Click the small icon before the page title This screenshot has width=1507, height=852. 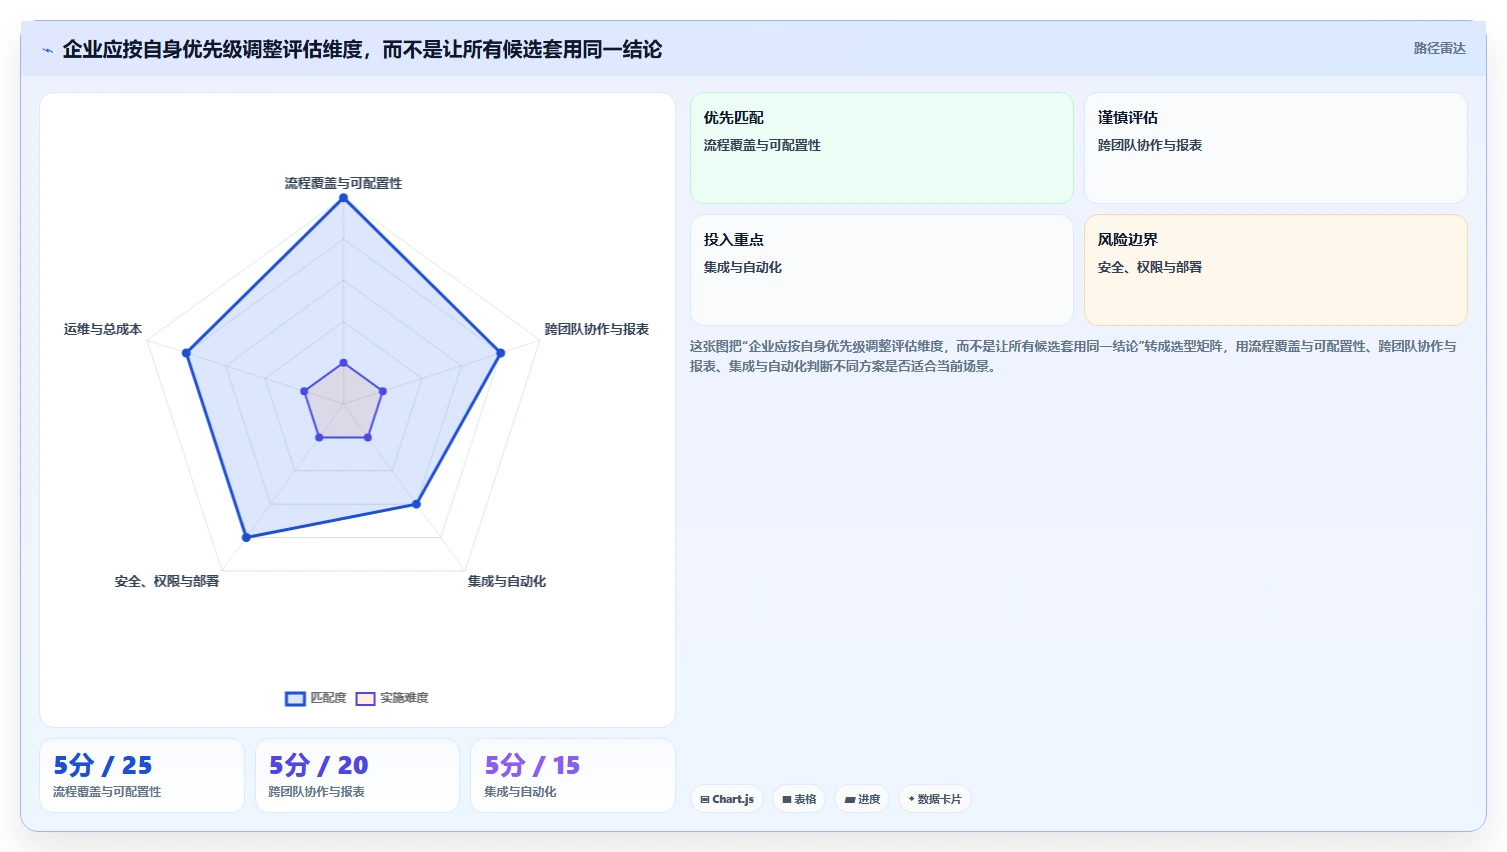click(x=47, y=50)
